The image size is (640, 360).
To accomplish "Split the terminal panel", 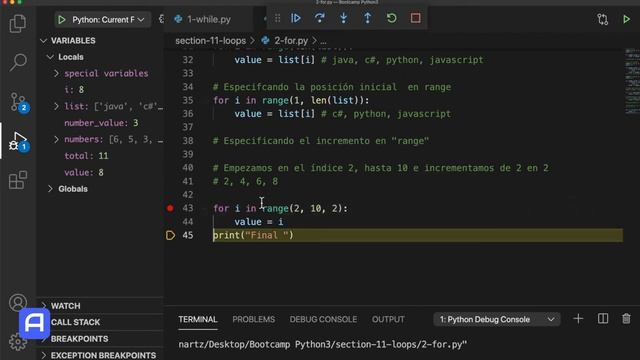I will point(603,319).
